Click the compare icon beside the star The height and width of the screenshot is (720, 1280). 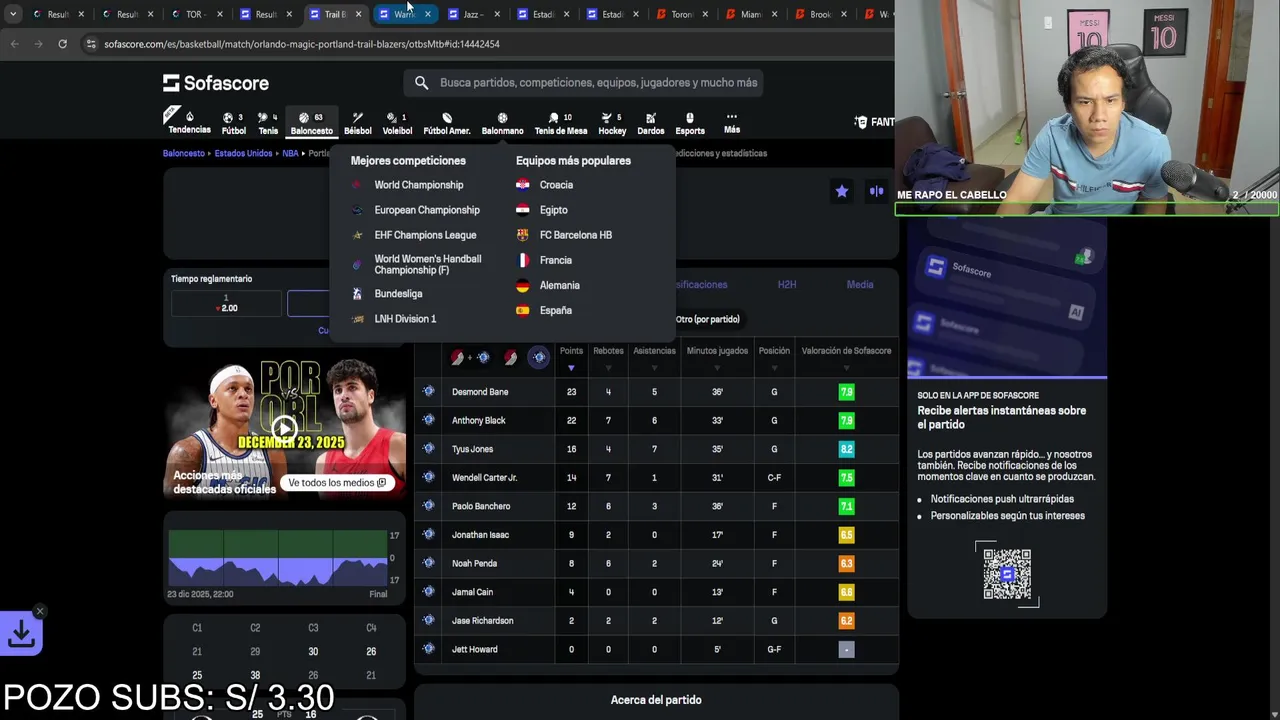coord(876,191)
